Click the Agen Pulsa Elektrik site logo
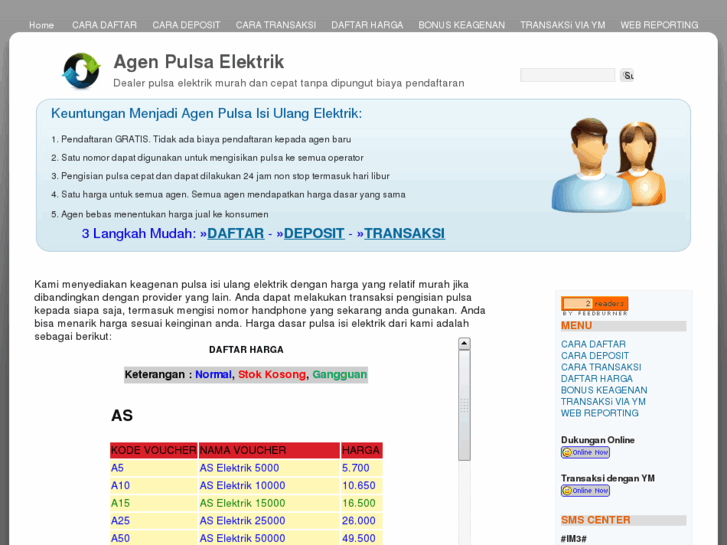The width and height of the screenshot is (727, 545). 82,71
